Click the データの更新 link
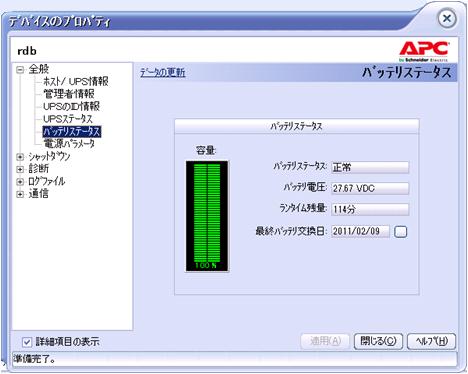 tap(162, 72)
